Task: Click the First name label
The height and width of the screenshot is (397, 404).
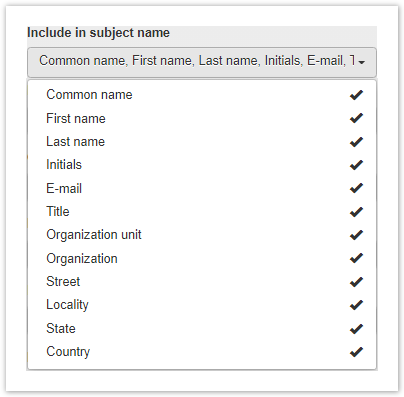Action: 76,119
